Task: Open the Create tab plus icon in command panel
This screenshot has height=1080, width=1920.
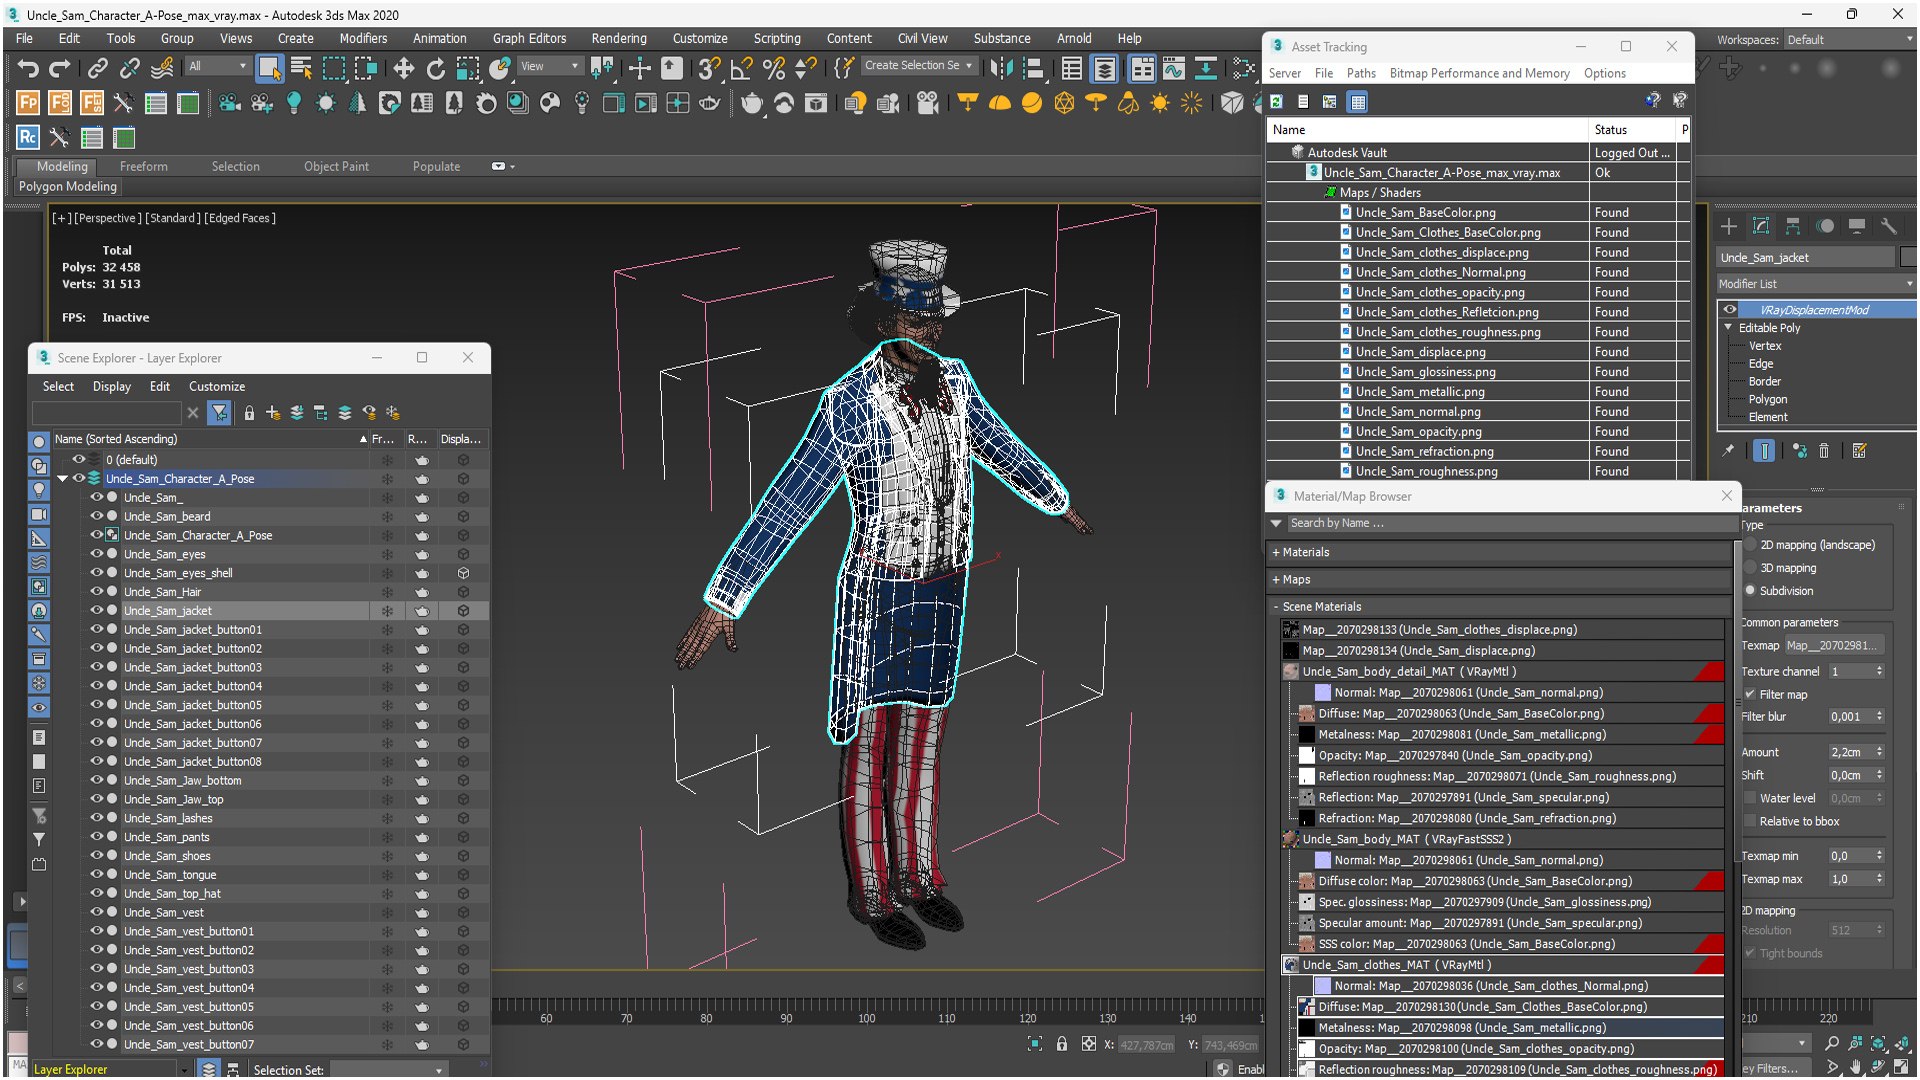Action: [1728, 226]
